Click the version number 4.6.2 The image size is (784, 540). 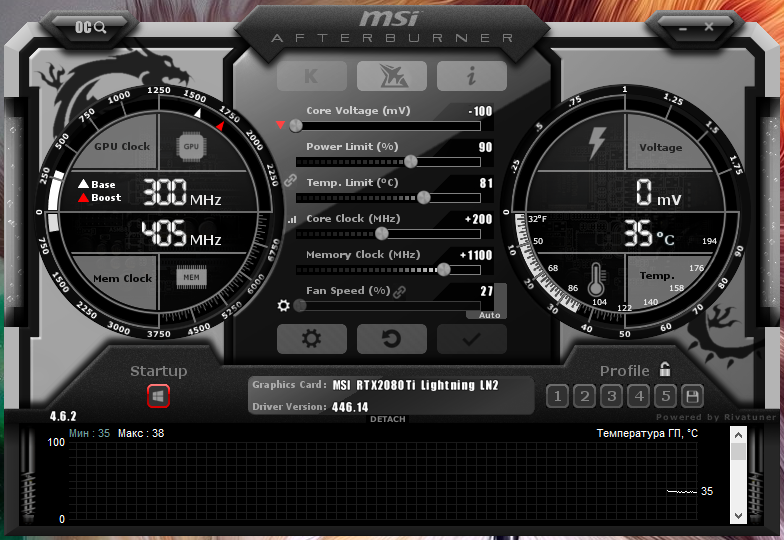[63, 416]
